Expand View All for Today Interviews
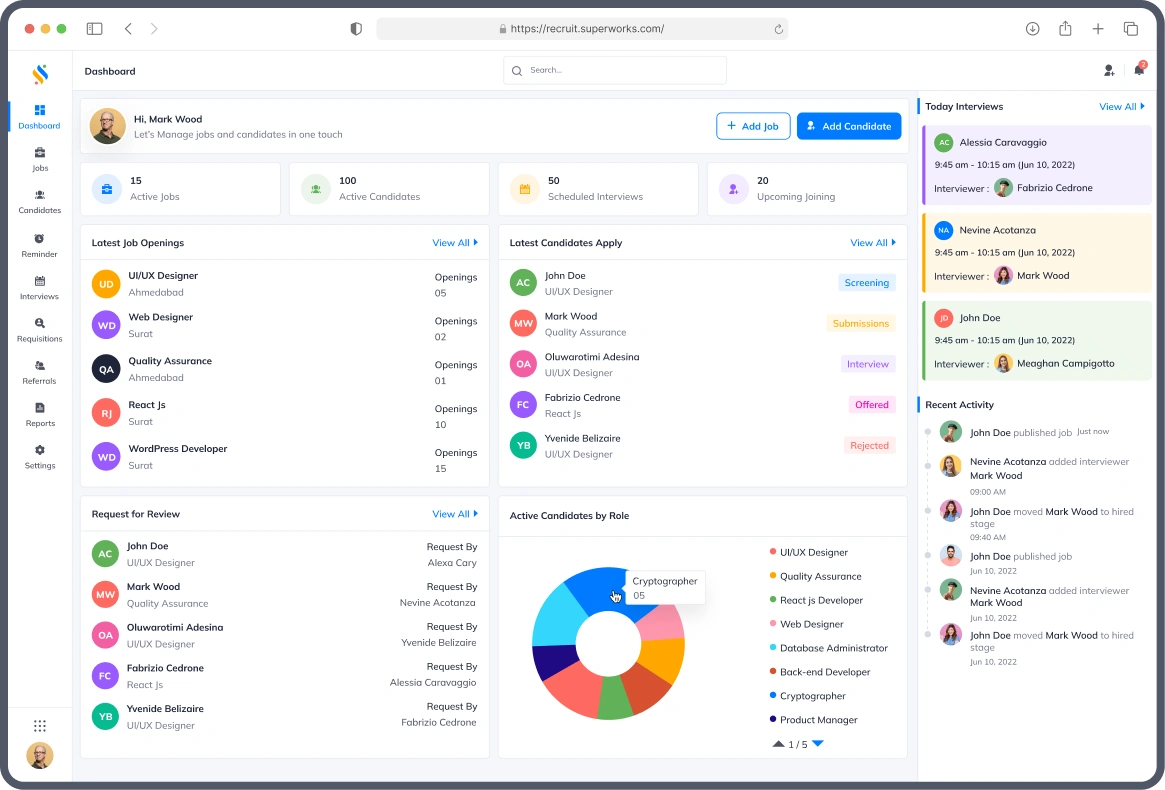Image resolution: width=1165 pixels, height=790 pixels. pyautogui.click(x=1120, y=106)
